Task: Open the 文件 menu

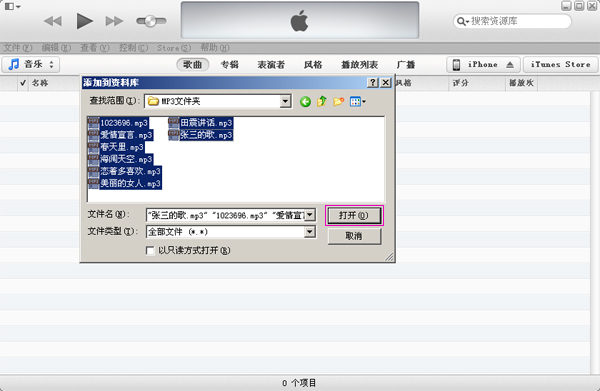Action: click(18, 48)
